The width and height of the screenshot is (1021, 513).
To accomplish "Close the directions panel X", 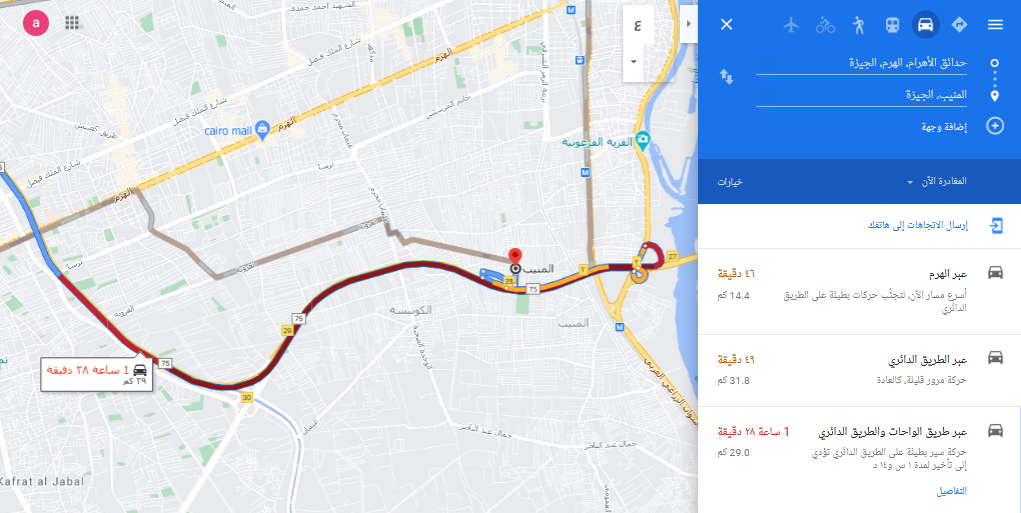I will pyautogui.click(x=727, y=25).
